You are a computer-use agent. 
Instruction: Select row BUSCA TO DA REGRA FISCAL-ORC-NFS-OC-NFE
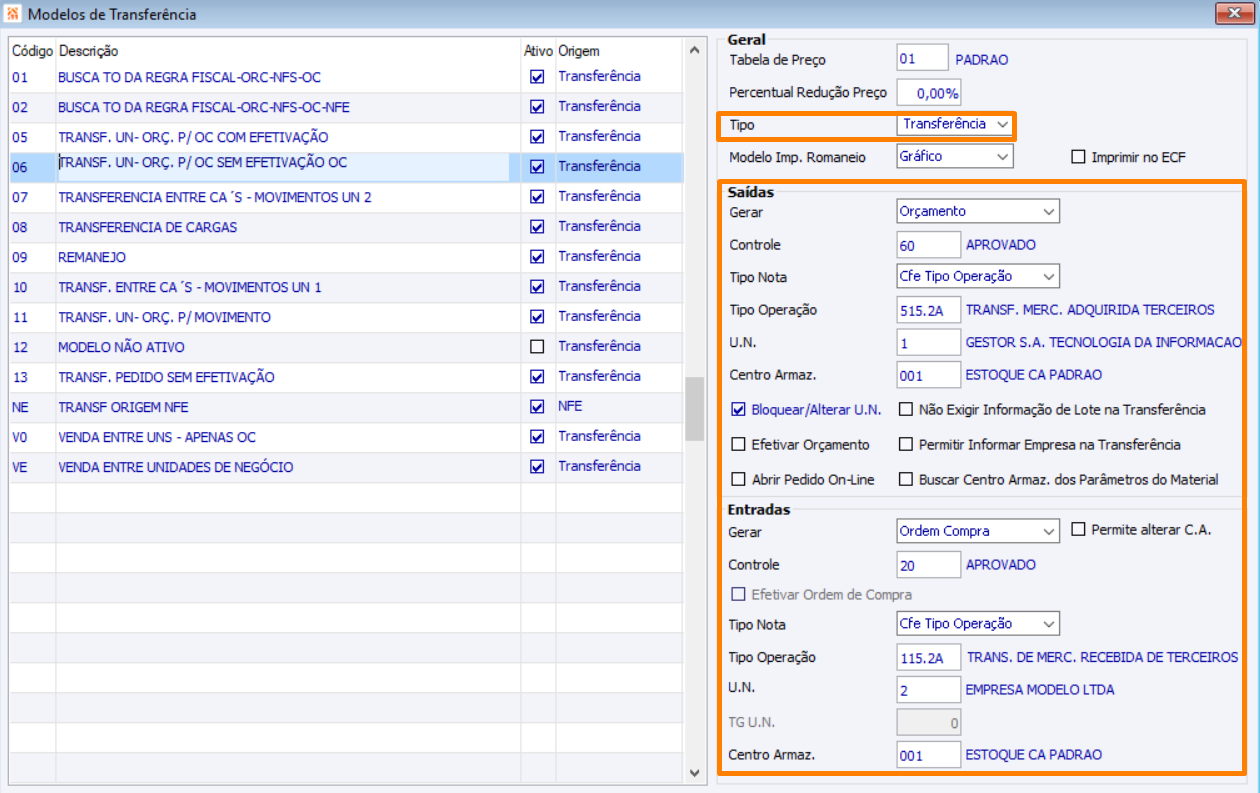point(346,107)
